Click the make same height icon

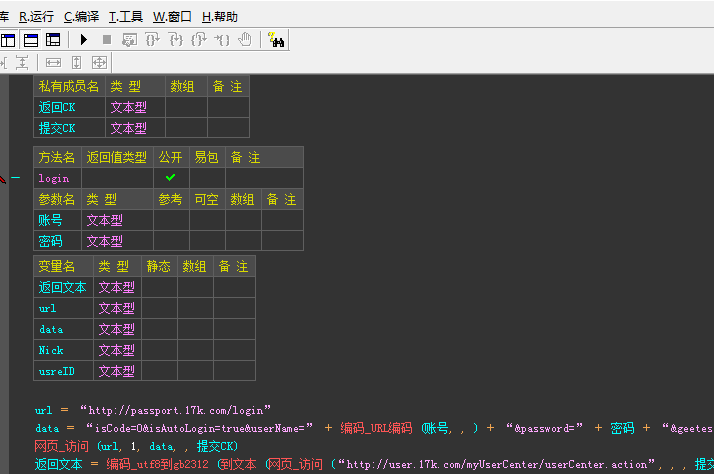[76, 62]
